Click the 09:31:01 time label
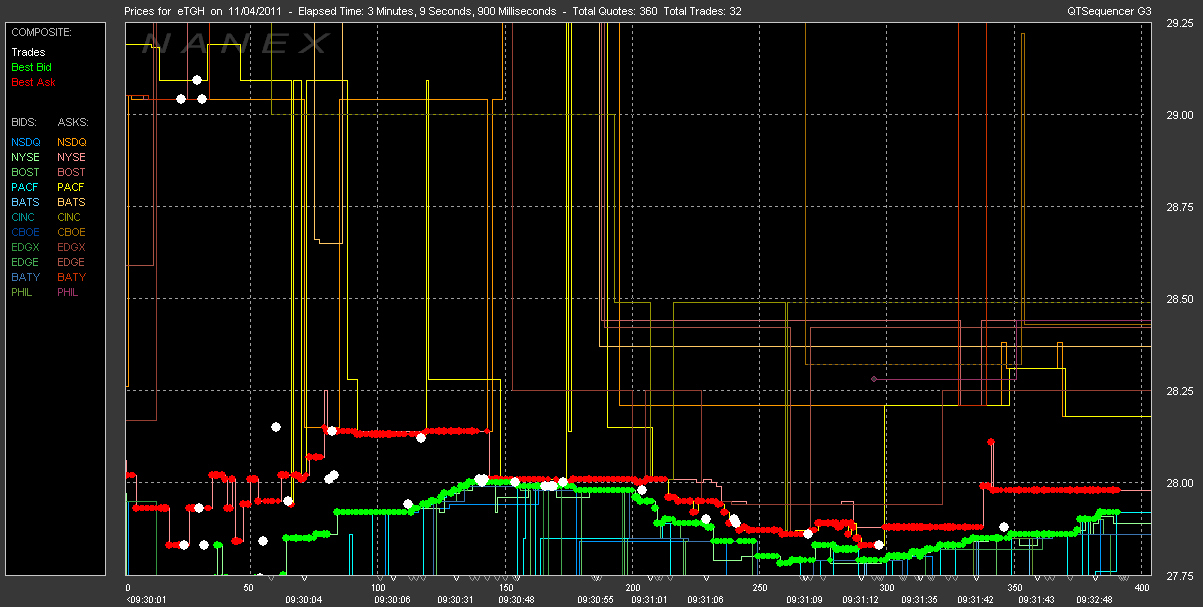 pyautogui.click(x=649, y=600)
